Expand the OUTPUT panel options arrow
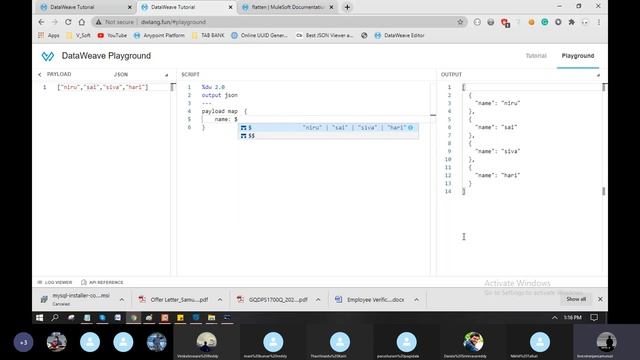The height and width of the screenshot is (360, 640). 598,75
